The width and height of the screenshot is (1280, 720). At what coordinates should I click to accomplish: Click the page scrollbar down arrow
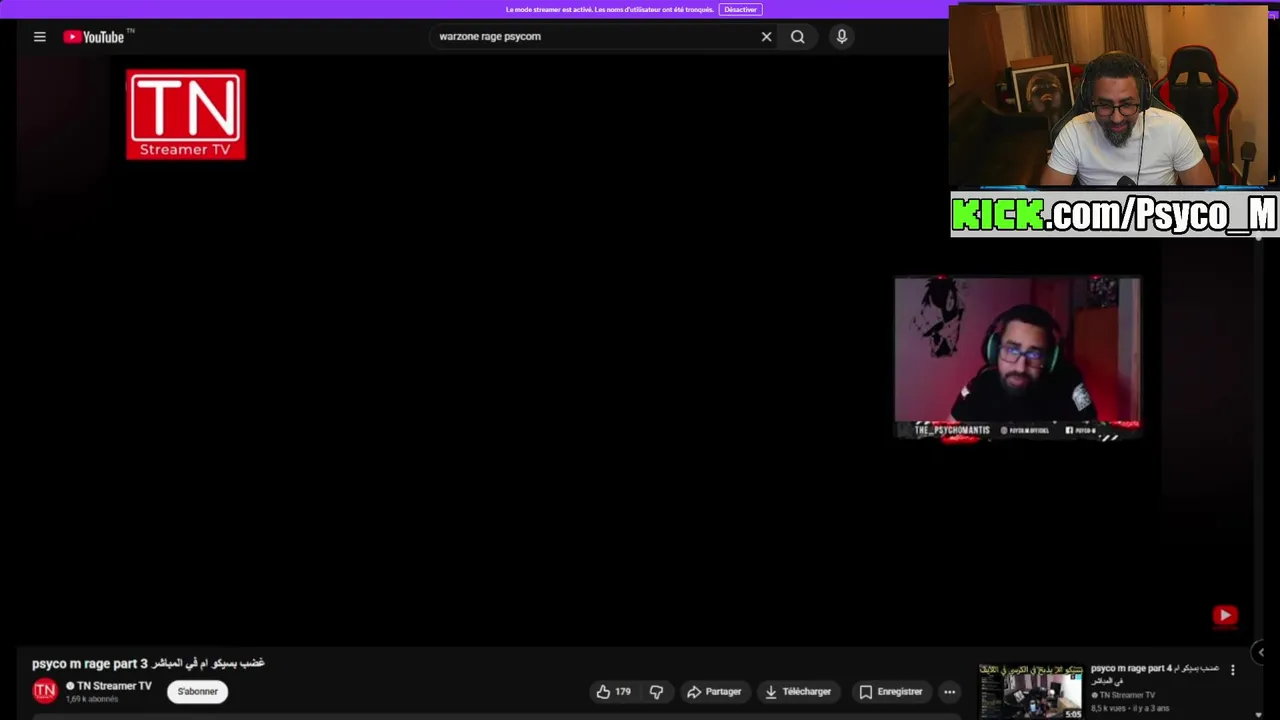(x=1259, y=715)
